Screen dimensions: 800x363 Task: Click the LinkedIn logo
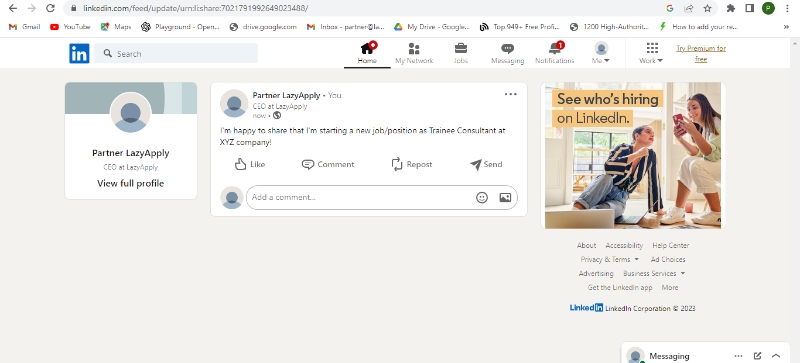79,53
